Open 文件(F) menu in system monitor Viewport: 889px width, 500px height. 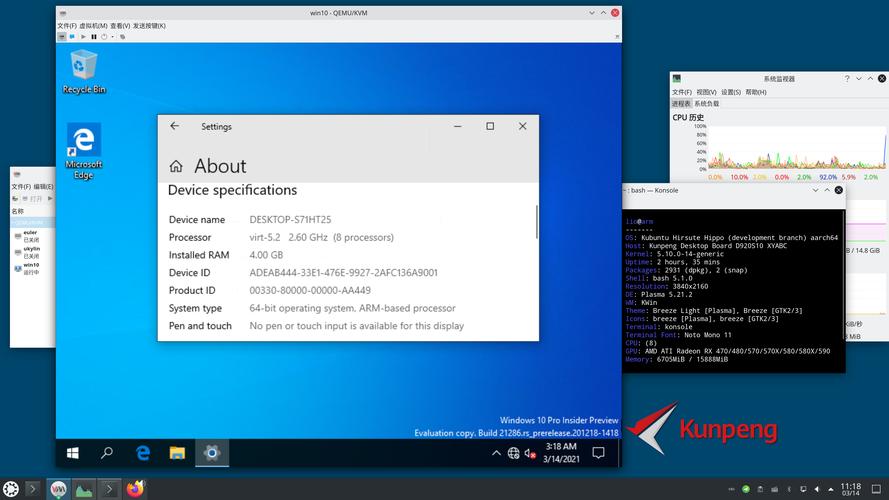(682, 92)
